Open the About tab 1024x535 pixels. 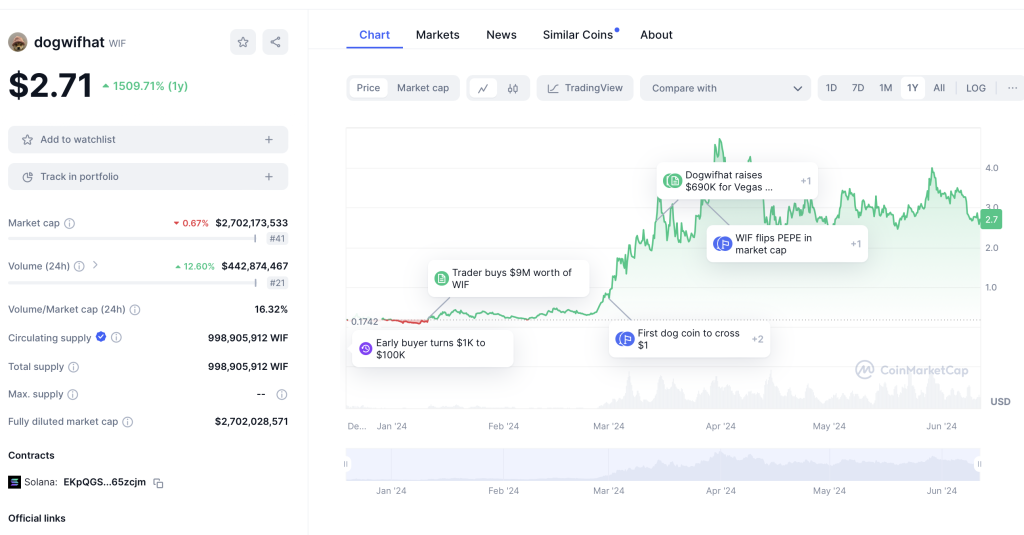[656, 35]
